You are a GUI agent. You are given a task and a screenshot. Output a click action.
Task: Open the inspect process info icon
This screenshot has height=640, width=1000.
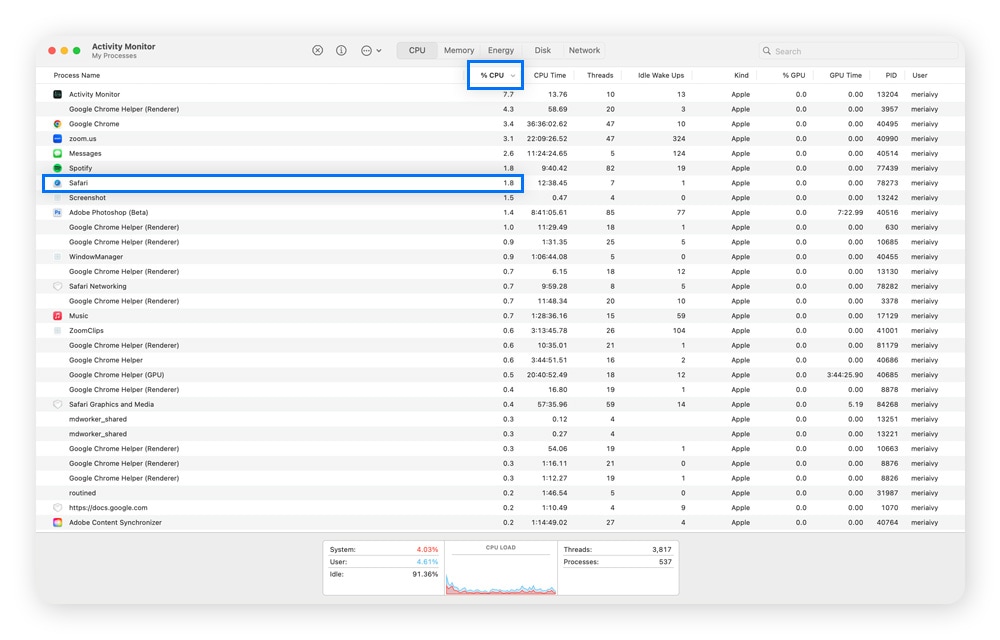[x=341, y=50]
